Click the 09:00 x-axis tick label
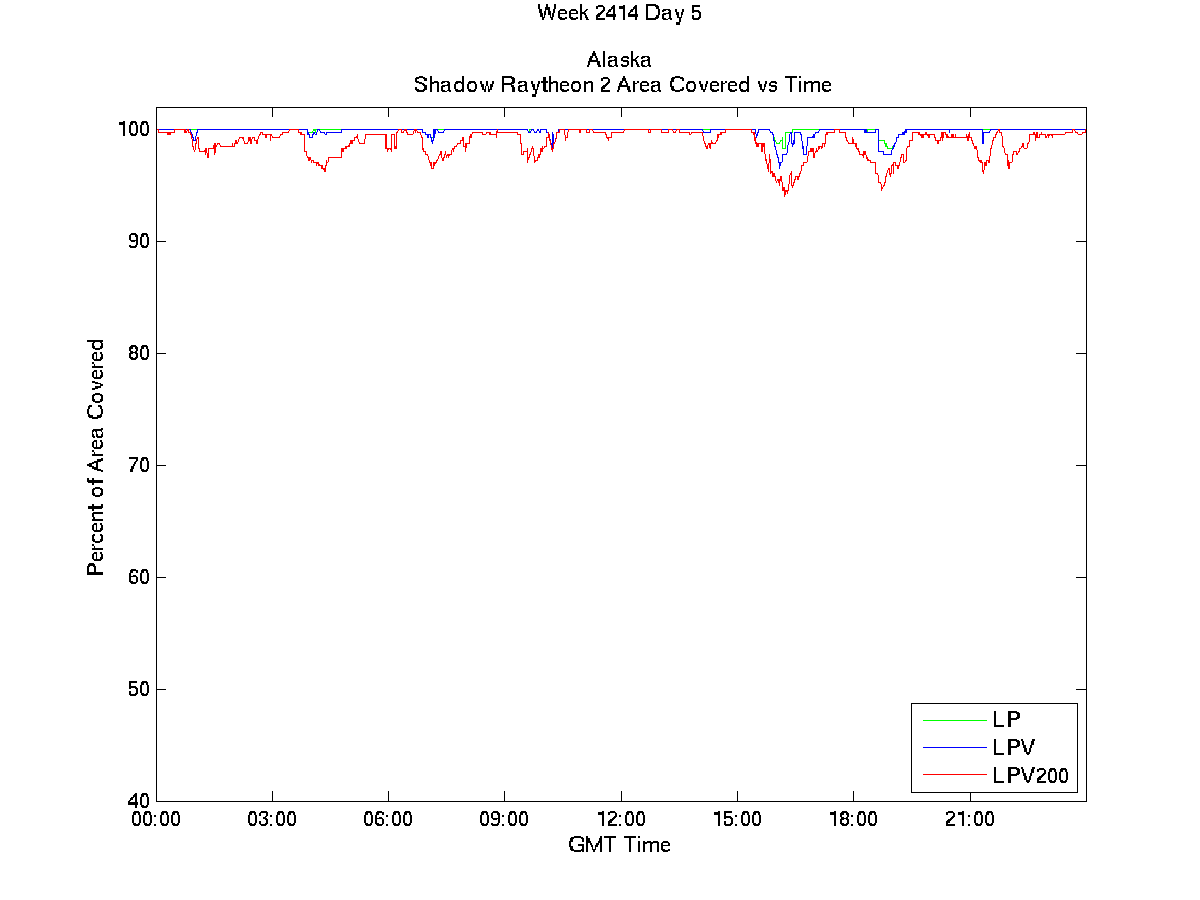1200x900 pixels. [504, 820]
